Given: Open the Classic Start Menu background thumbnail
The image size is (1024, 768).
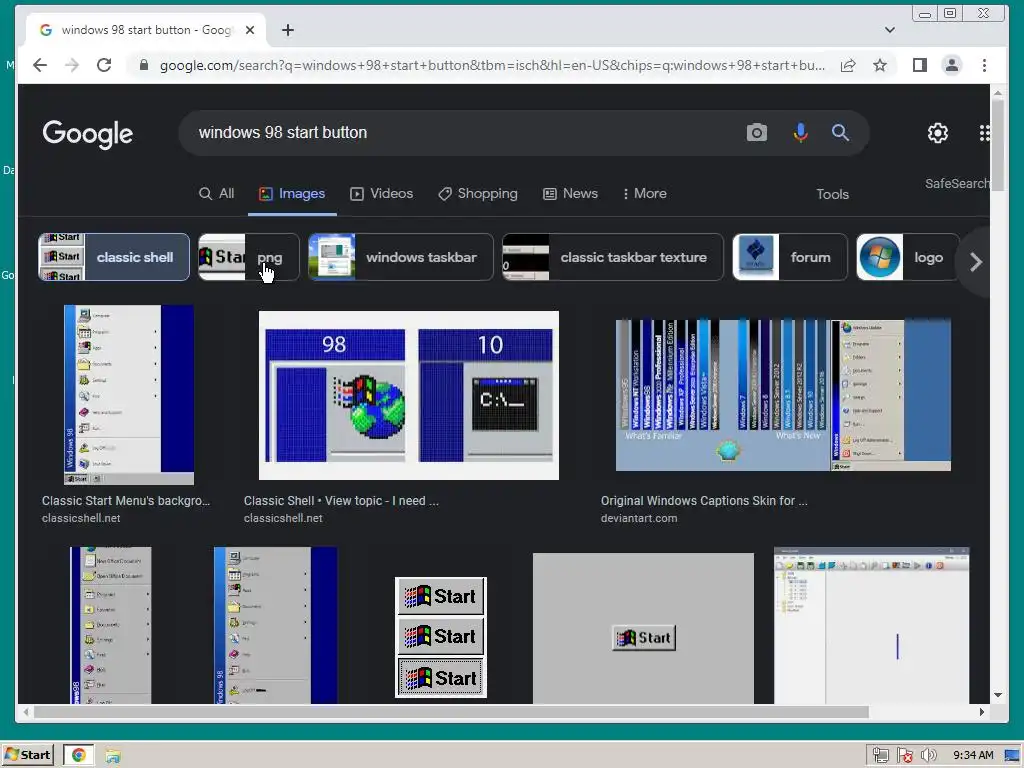Looking at the screenshot, I should (x=129, y=394).
